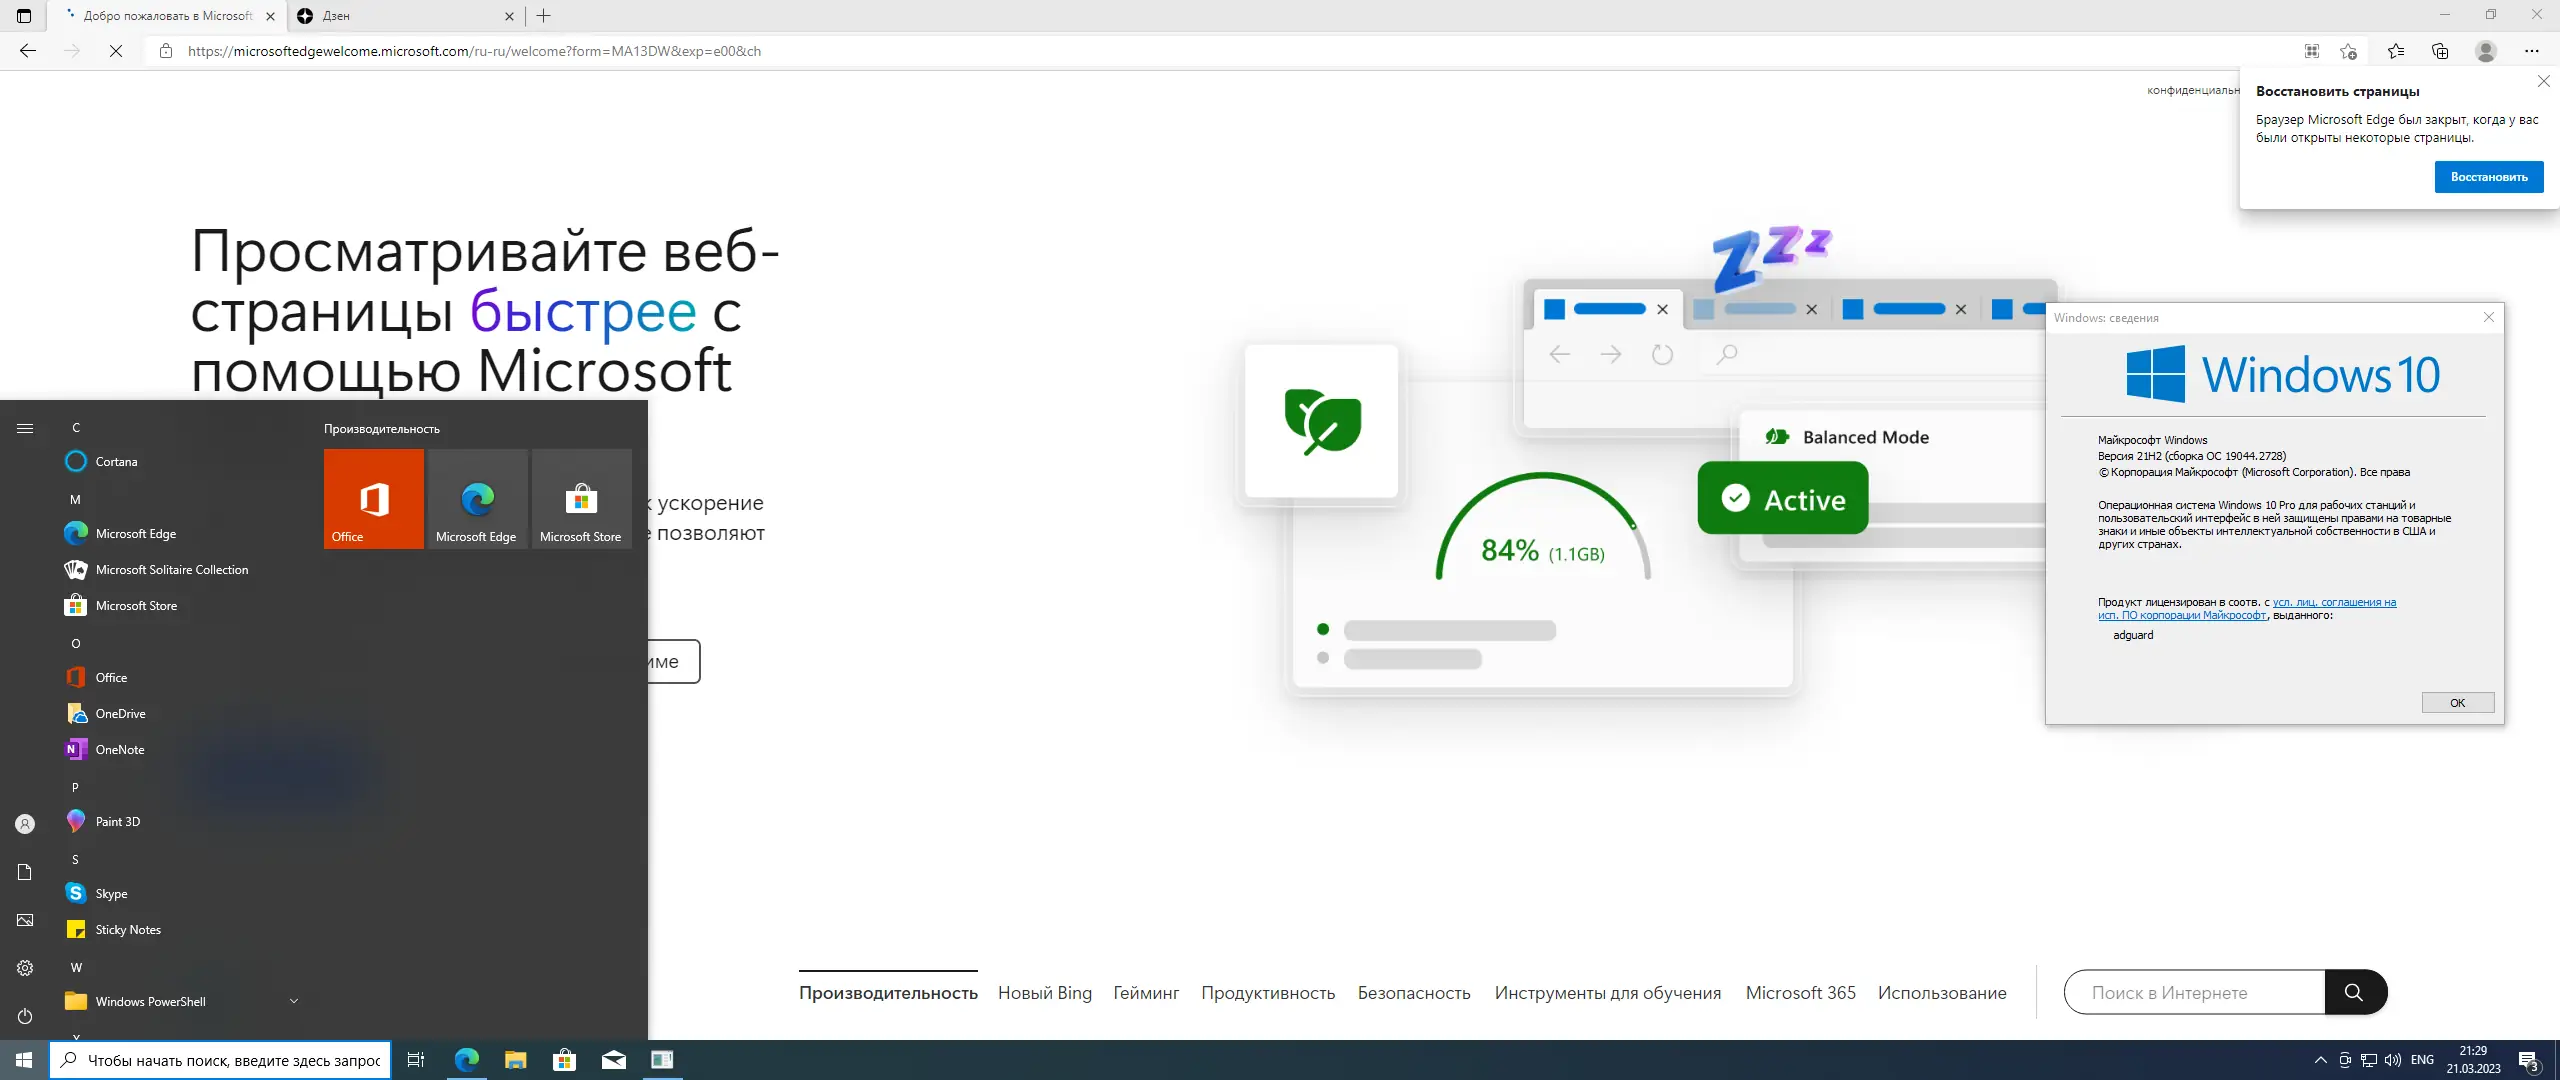The image size is (2560, 1080).
Task: Click Edge Collections toolbar icon
Action: click(2440, 51)
